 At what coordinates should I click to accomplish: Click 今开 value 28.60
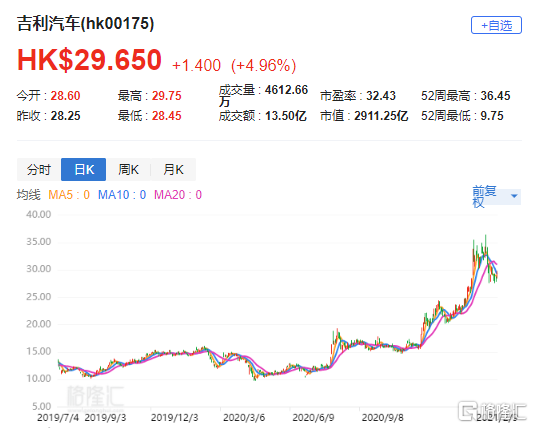[65, 96]
